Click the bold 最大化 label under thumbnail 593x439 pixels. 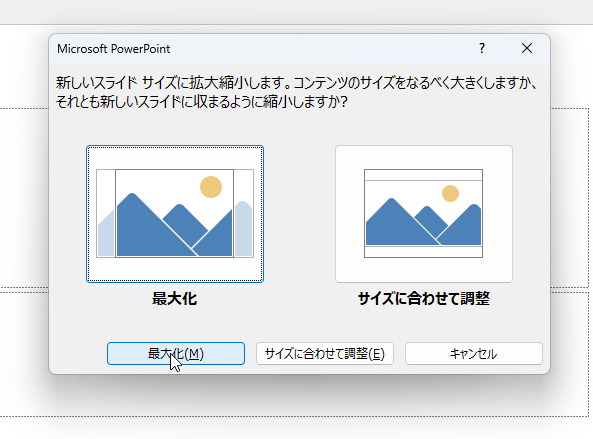174,299
